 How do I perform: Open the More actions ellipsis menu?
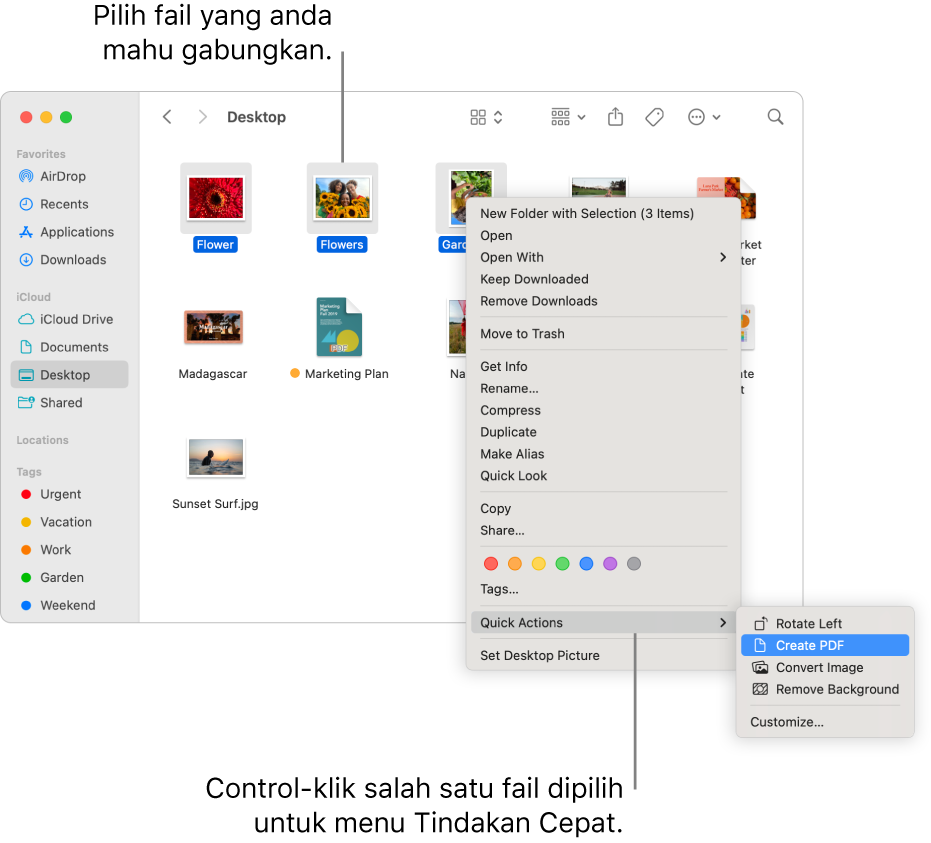(x=704, y=117)
